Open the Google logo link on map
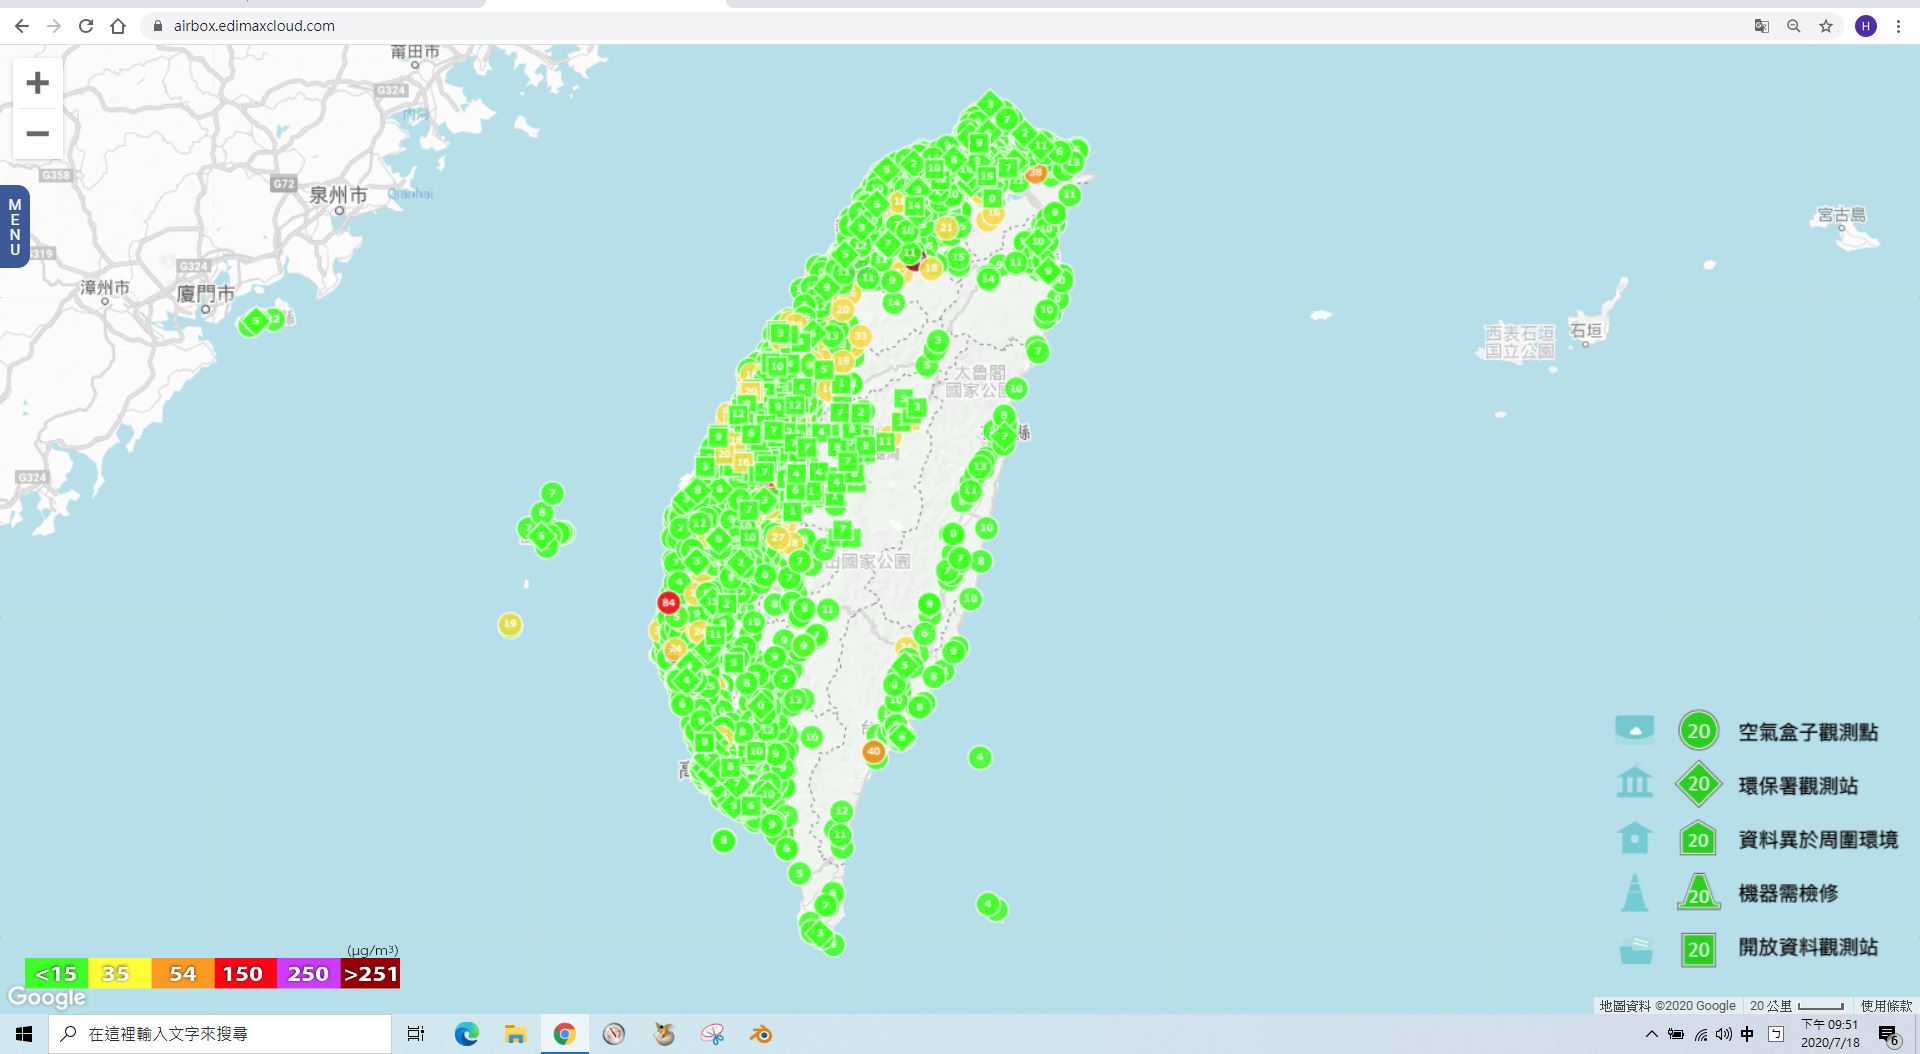 pos(47,997)
